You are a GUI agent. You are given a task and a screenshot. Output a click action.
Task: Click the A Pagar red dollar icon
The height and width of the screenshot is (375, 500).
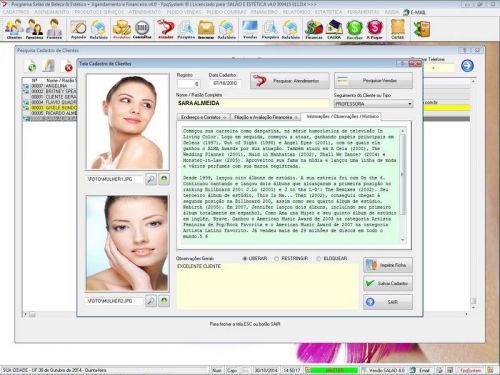tap(375, 29)
